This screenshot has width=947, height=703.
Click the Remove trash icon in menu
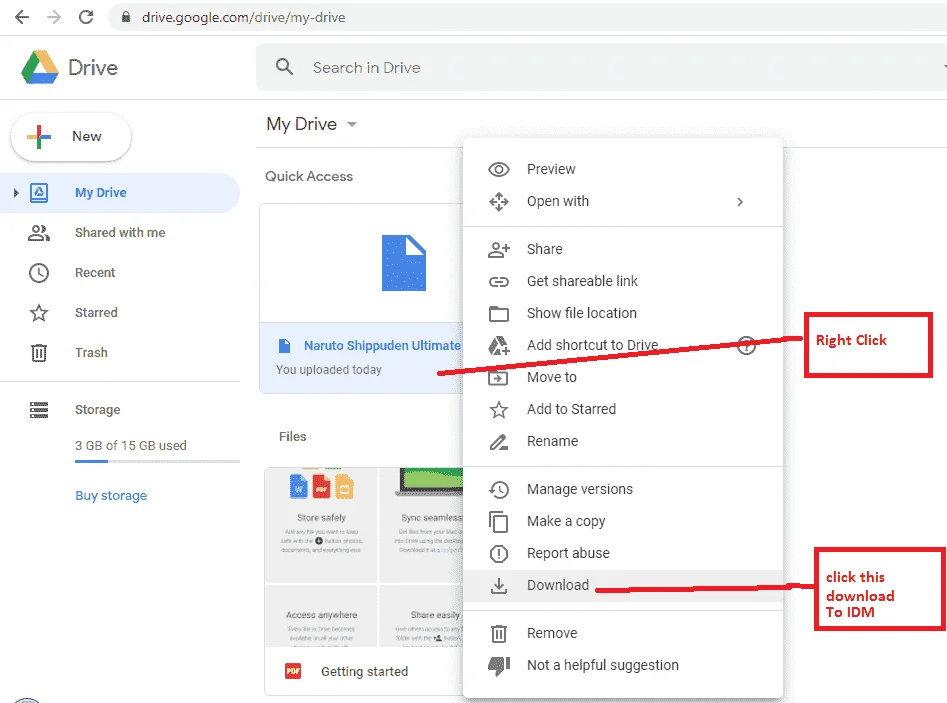pos(499,634)
